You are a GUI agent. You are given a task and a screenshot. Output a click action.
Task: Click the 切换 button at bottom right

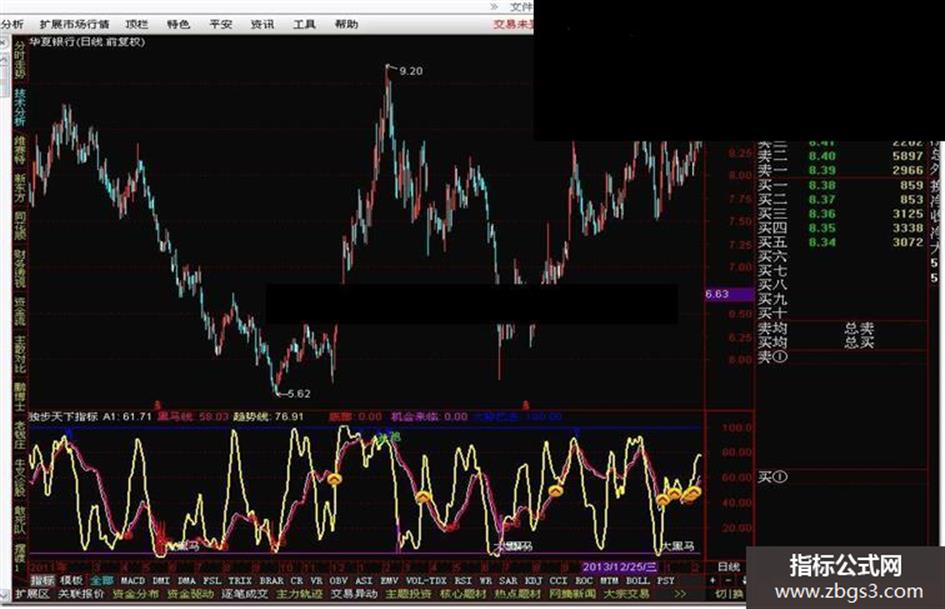729,594
